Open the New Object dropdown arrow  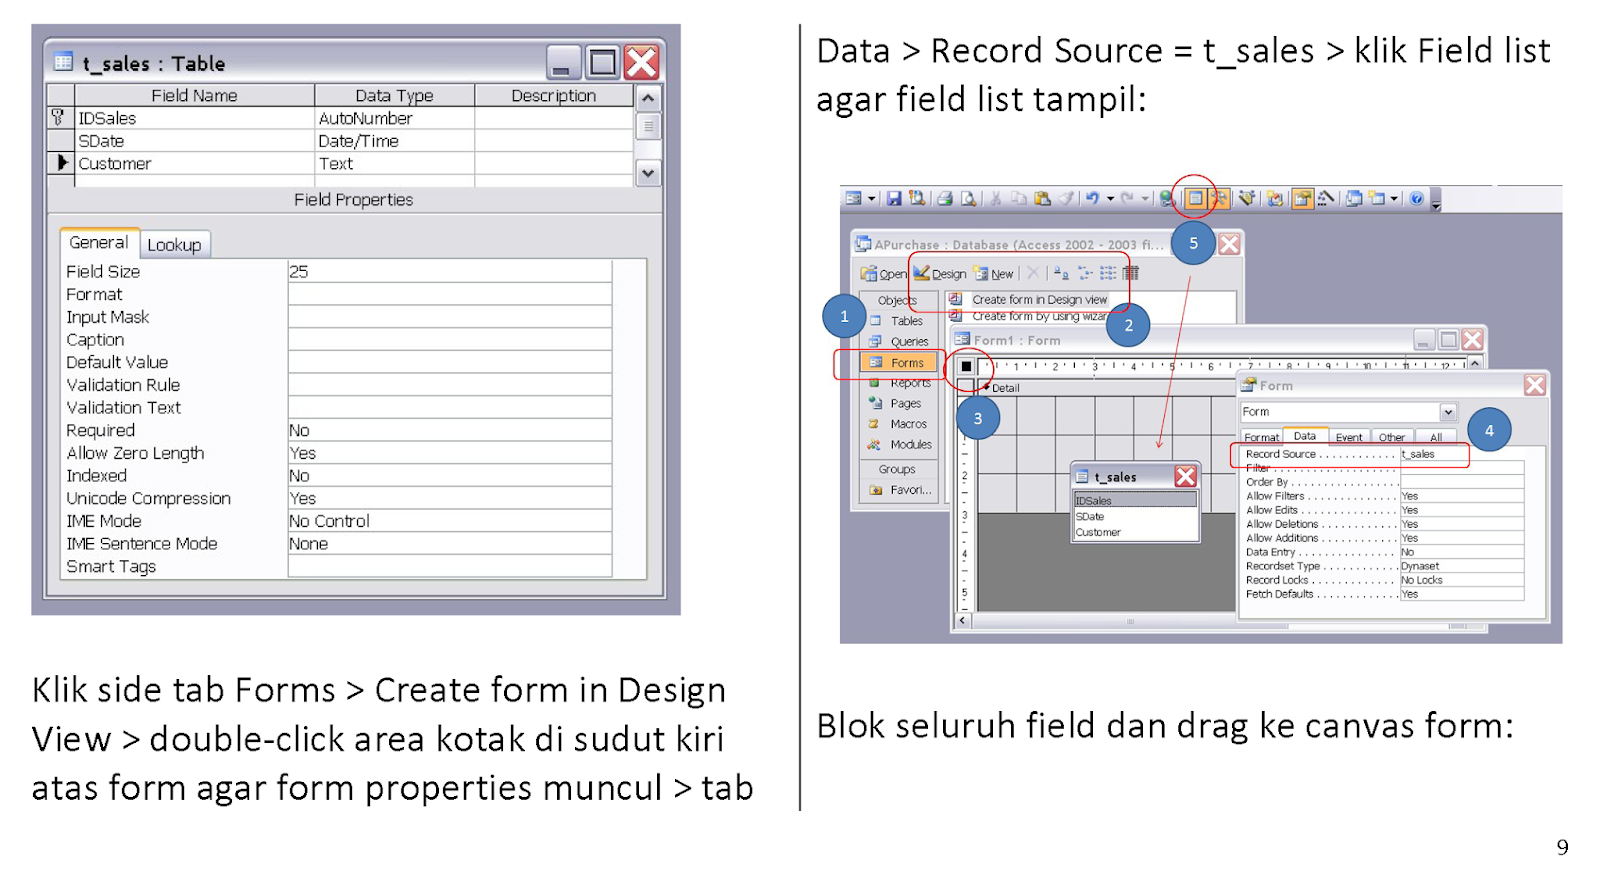click(x=1394, y=198)
